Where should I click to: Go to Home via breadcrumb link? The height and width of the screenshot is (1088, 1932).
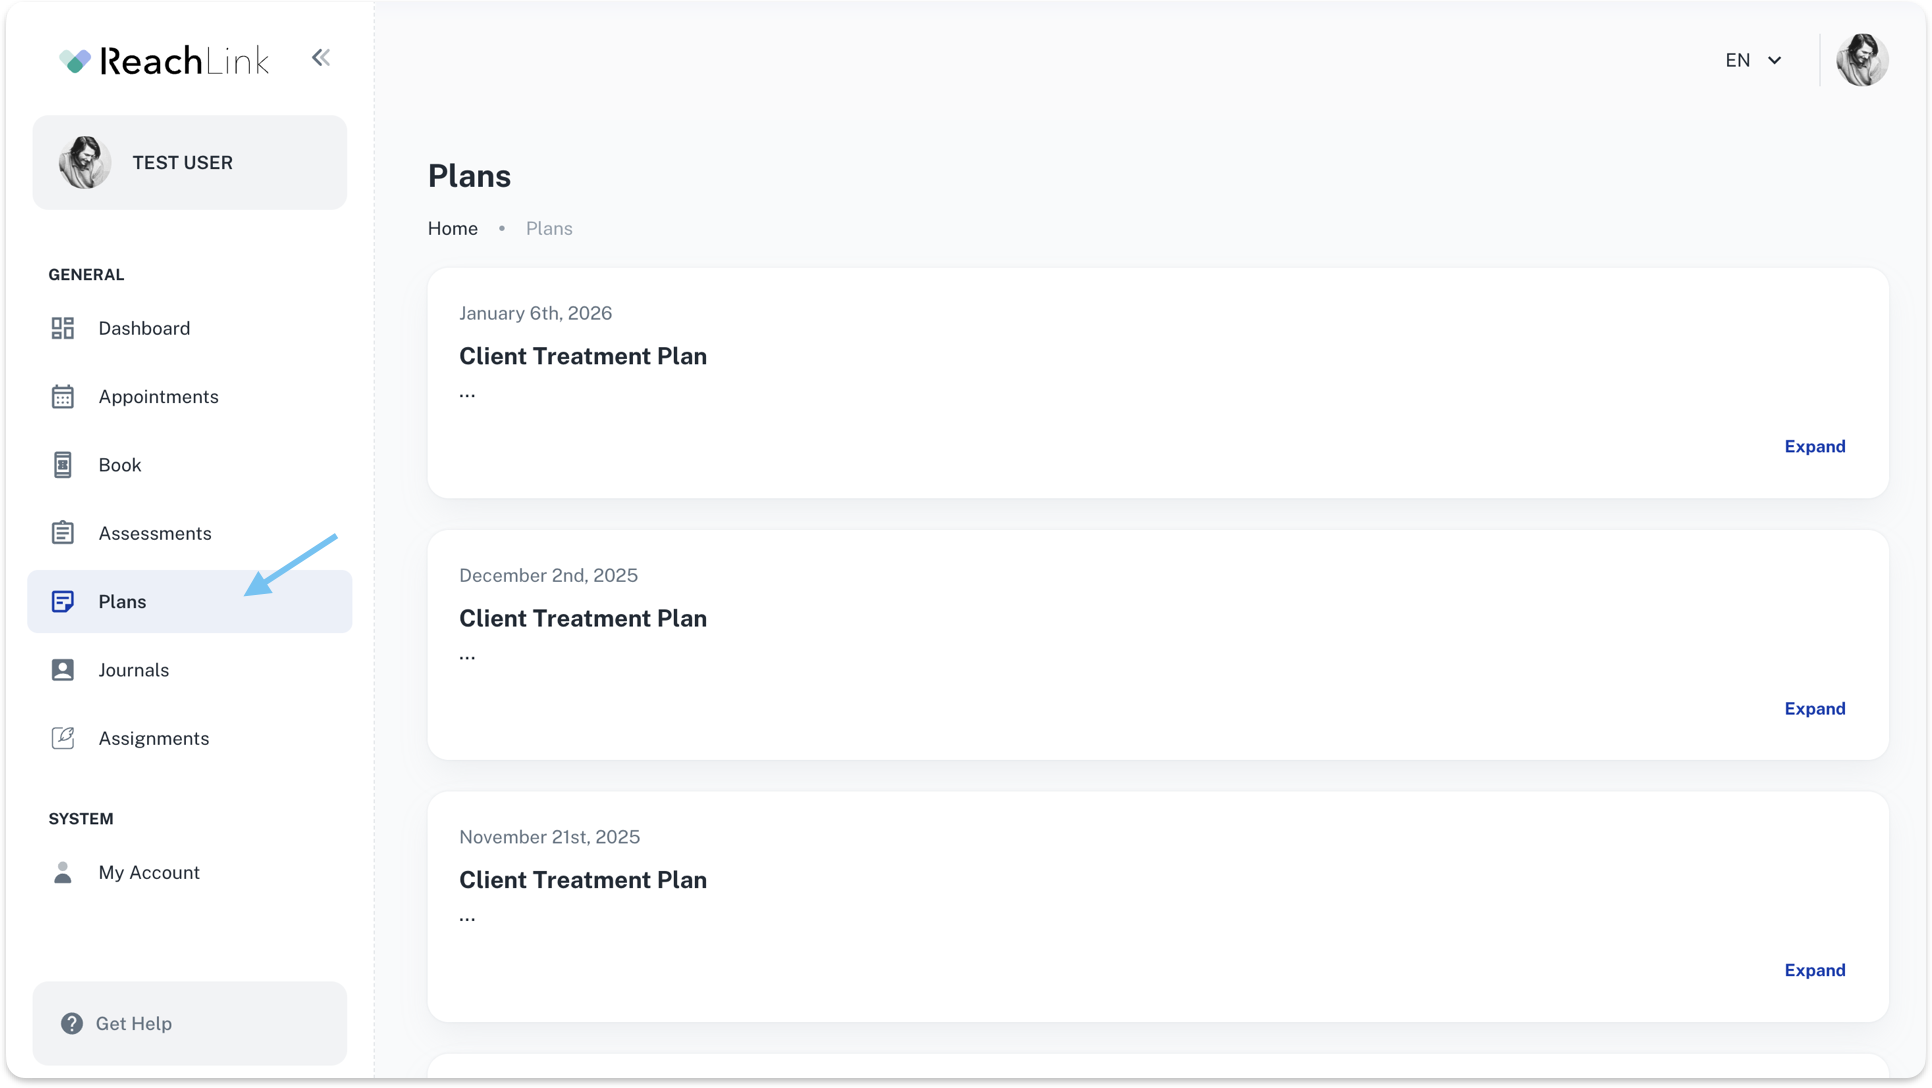click(453, 228)
